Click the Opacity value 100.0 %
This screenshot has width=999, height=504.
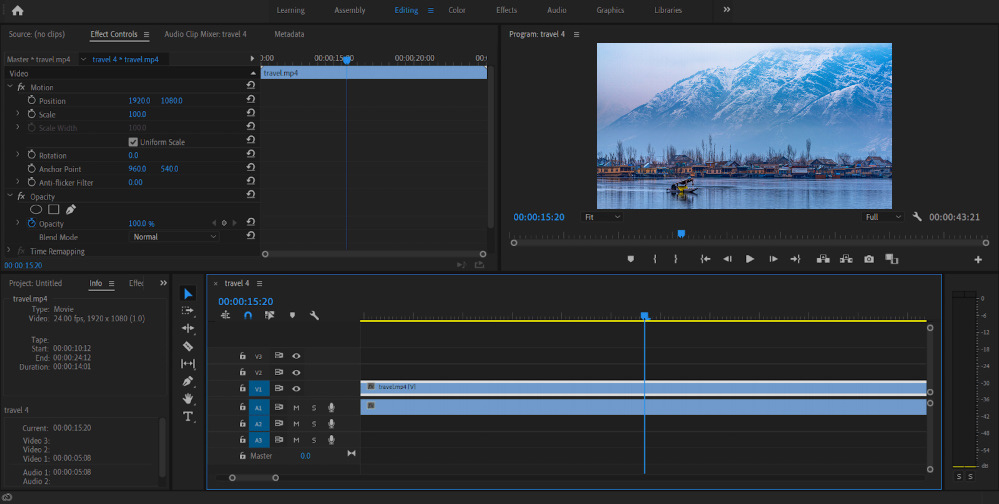click(141, 223)
